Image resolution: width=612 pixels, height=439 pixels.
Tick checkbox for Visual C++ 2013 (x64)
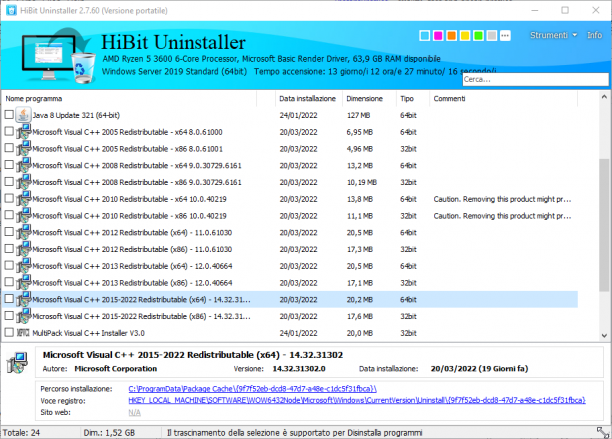(x=9, y=266)
